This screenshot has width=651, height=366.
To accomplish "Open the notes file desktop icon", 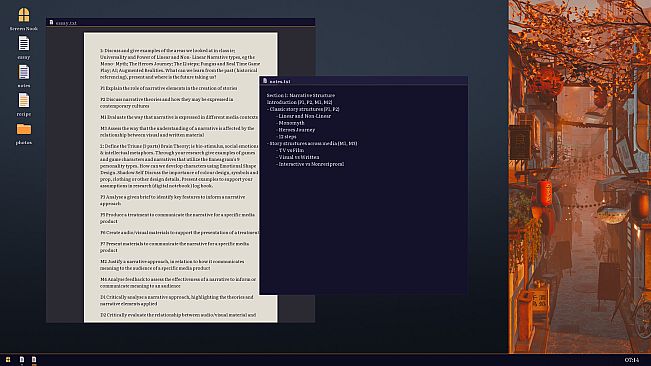I will (24, 76).
